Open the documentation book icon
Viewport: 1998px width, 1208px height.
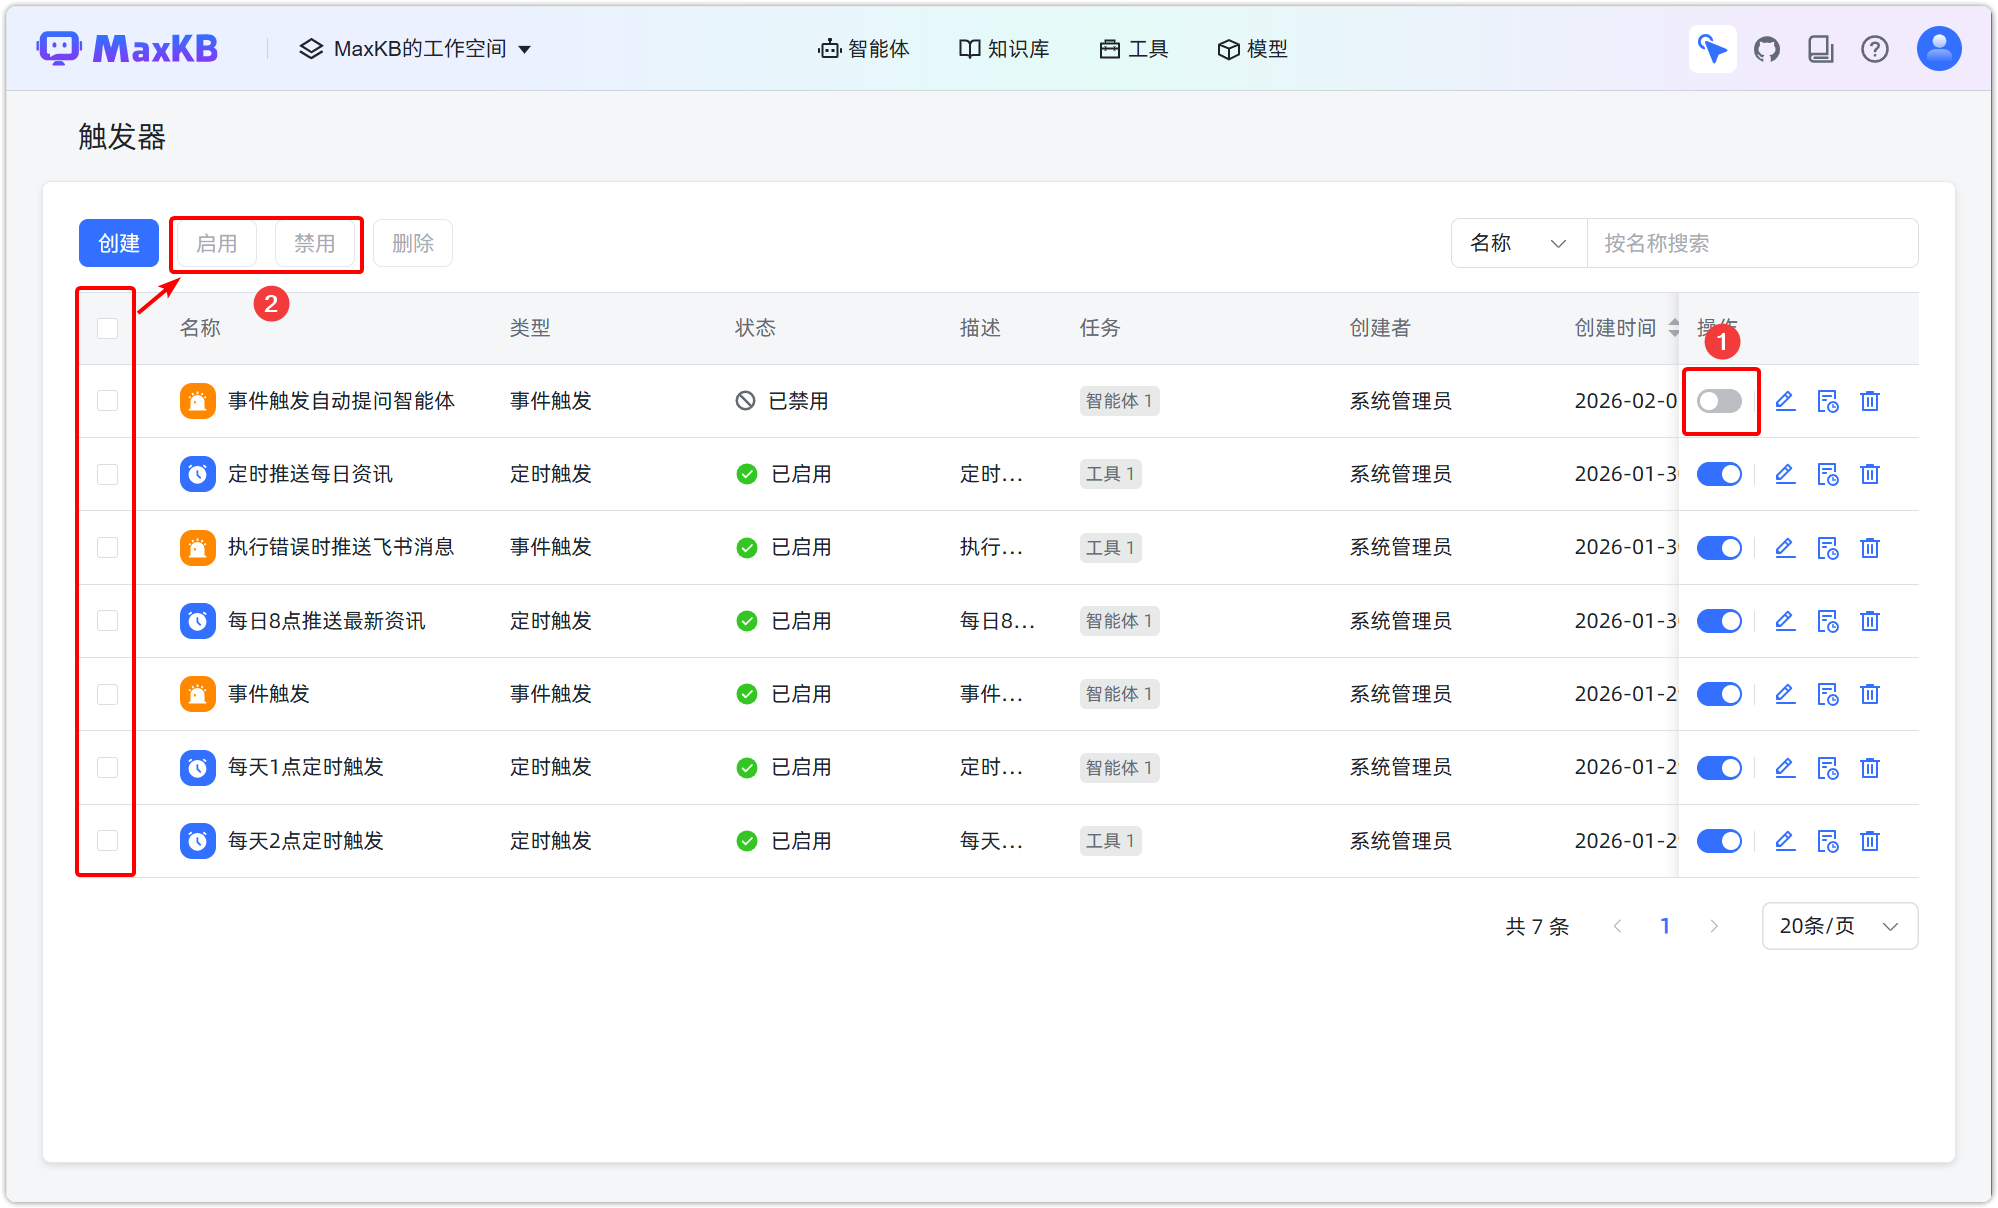point(1821,48)
